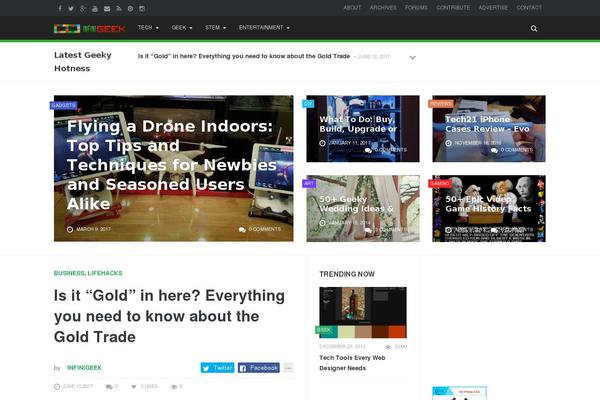Screen dimensions: 600x400
Task: Open the Contribute page
Action: pyautogui.click(x=453, y=8)
